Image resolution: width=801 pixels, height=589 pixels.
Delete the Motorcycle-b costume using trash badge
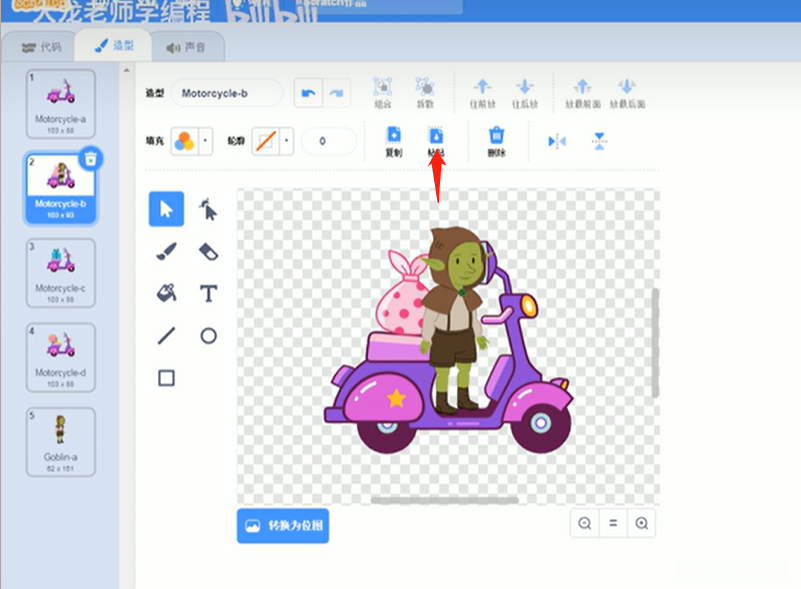tap(91, 158)
